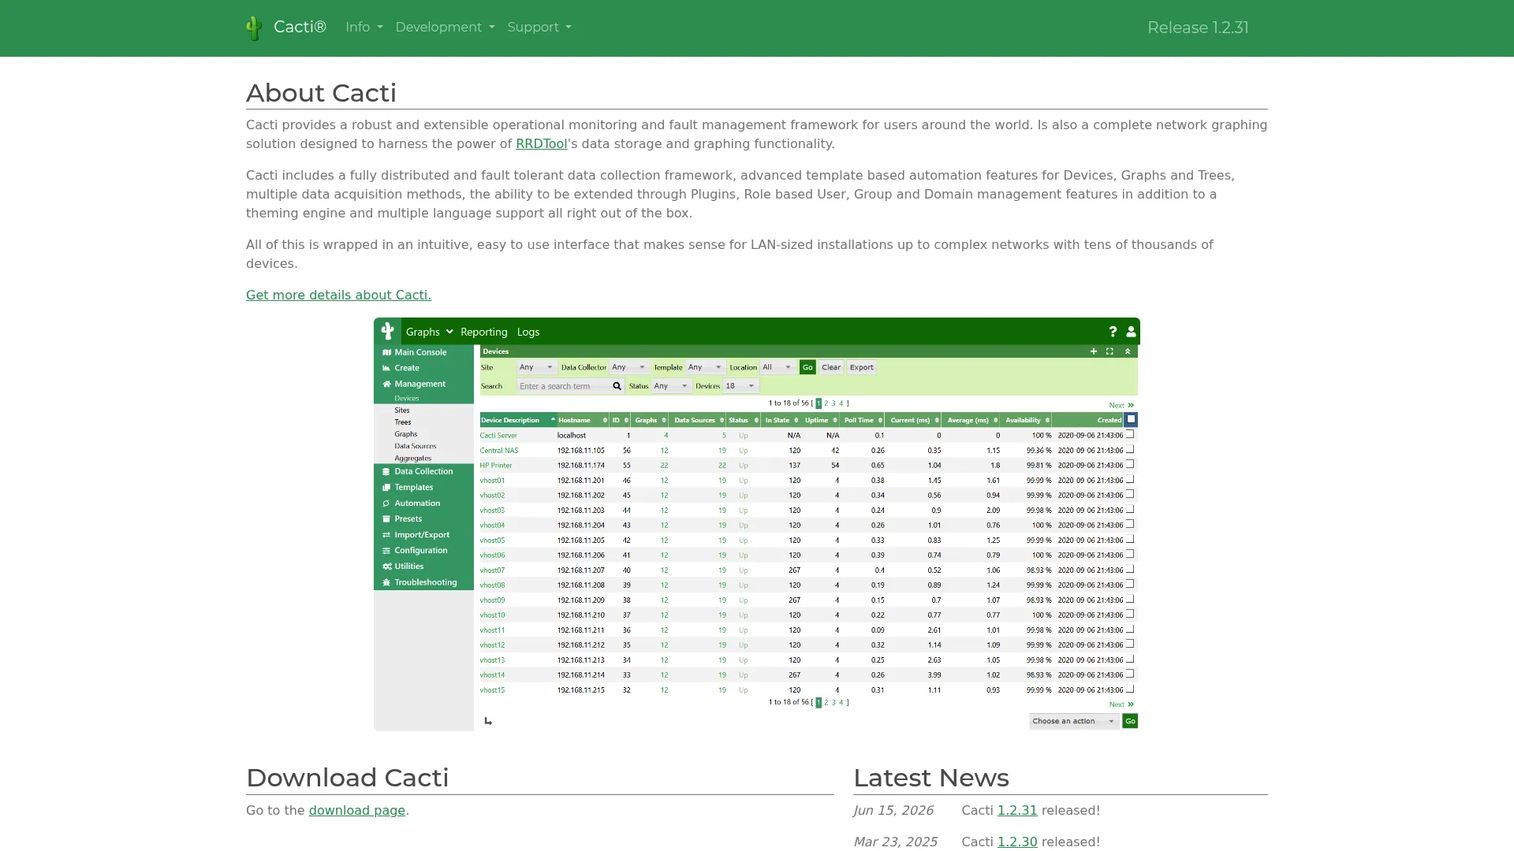The image size is (1514, 851).
Task: Expand the Development dropdown menu
Action: (x=445, y=27)
